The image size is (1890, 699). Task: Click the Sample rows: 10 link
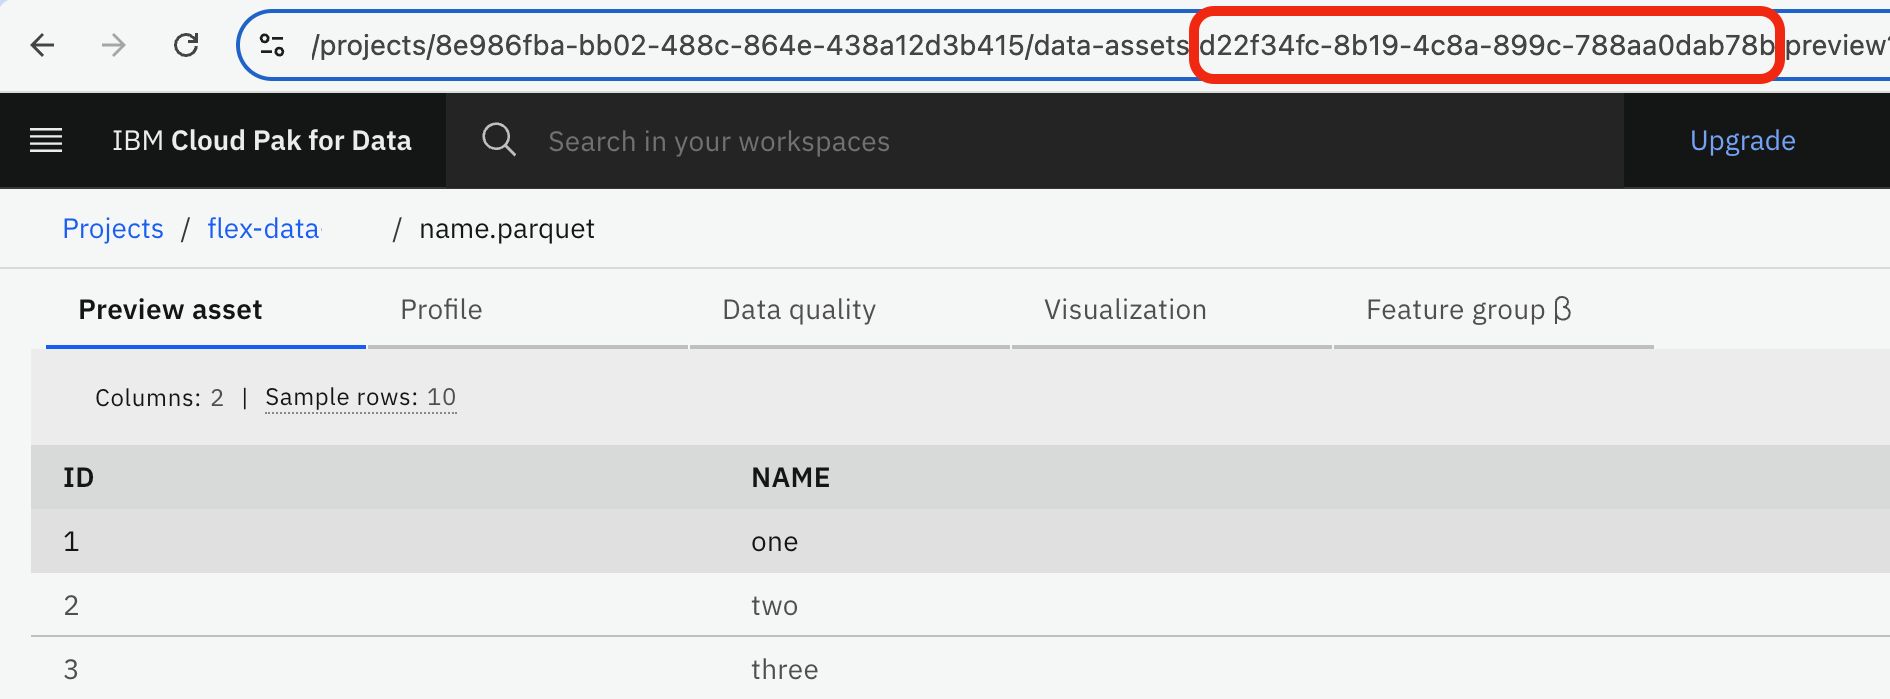(x=360, y=397)
